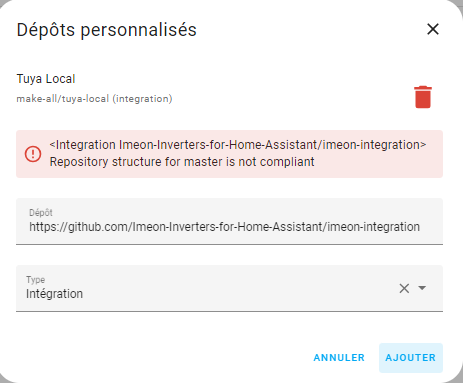Viewport: 463px width, 383px height.
Task: Open the Type combo box showing Intégration
Action: coord(229,288)
